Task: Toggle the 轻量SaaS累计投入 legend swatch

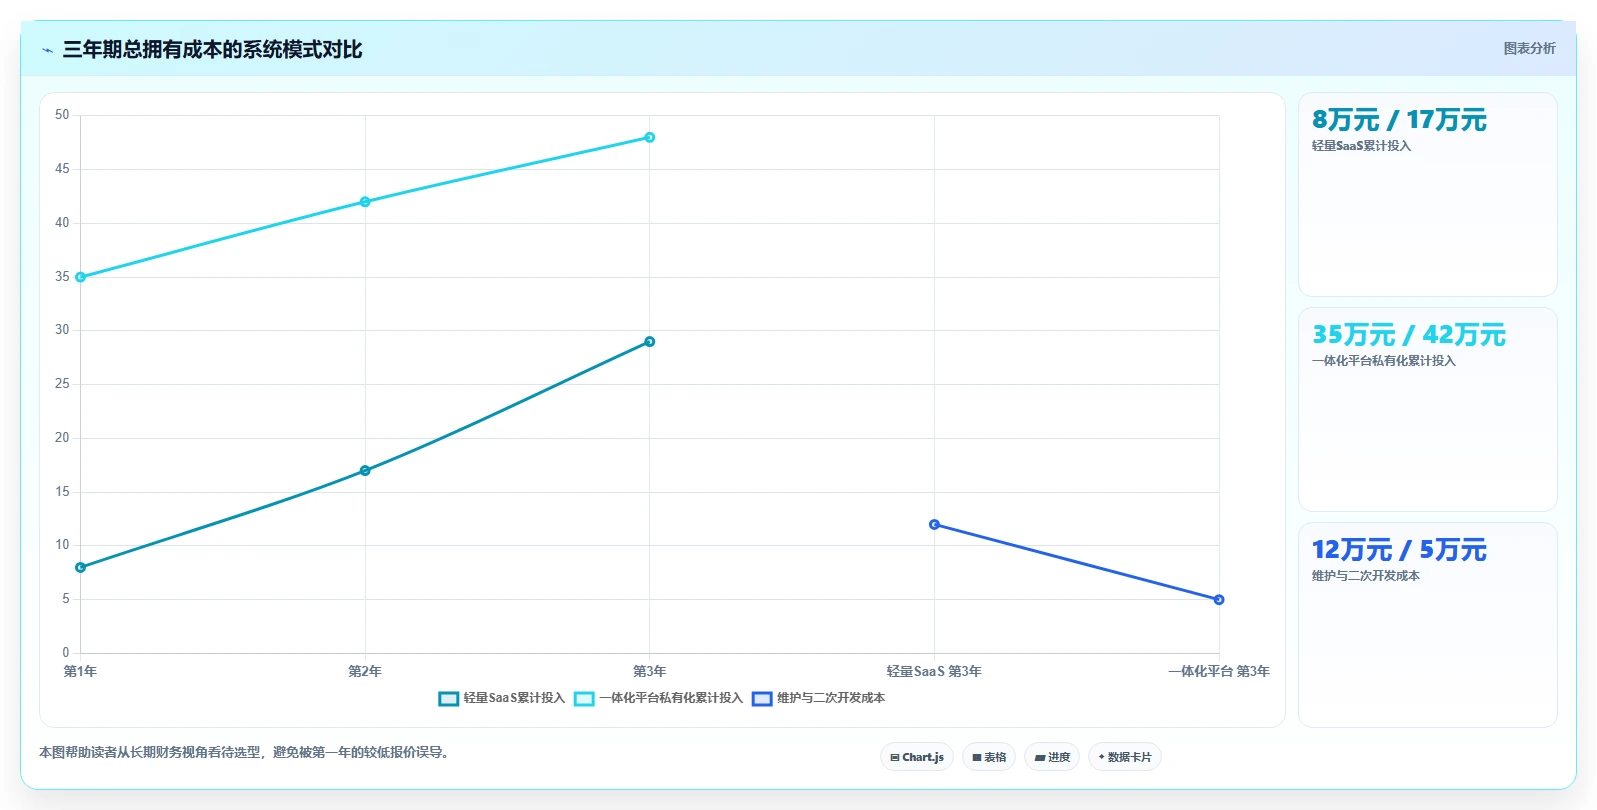Action: click(449, 699)
